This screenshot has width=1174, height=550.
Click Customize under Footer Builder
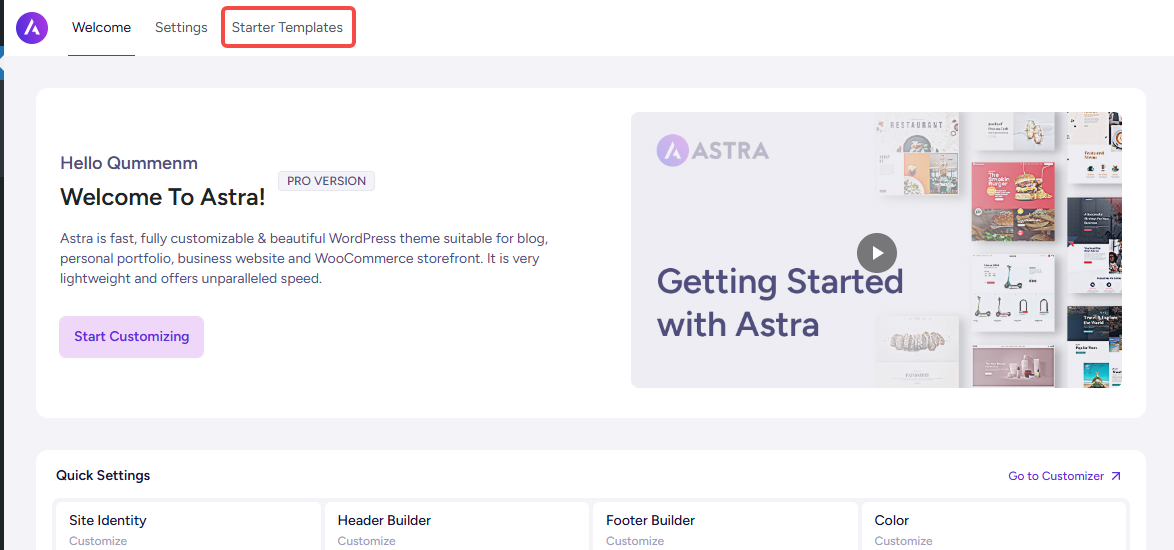[635, 541]
